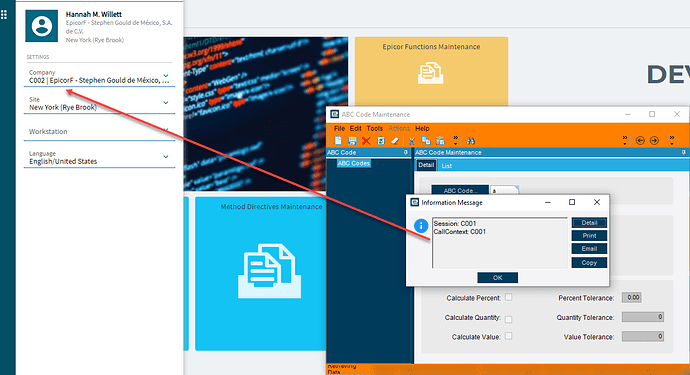Click the Percent Tolerance input field
Image resolution: width=690 pixels, height=375 pixels.
tap(631, 298)
